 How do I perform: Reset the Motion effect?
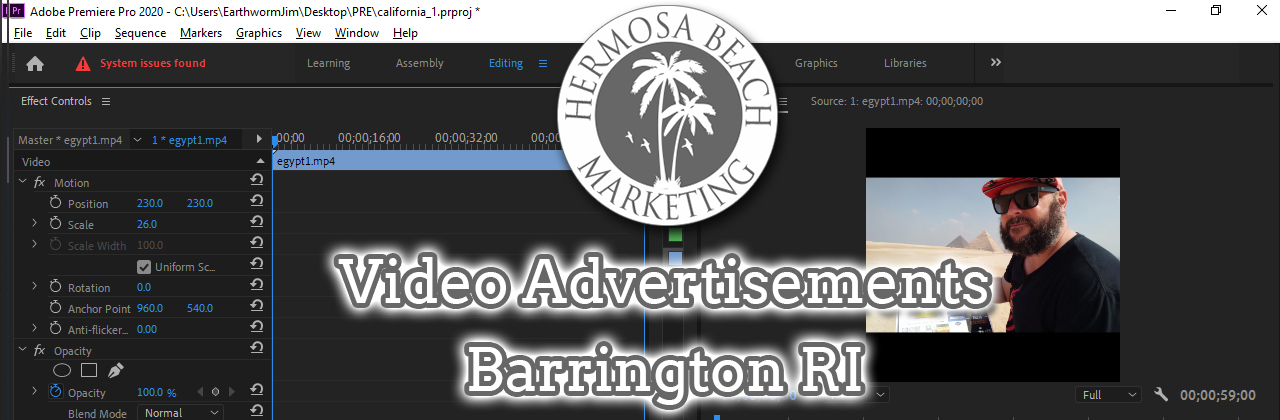257,182
